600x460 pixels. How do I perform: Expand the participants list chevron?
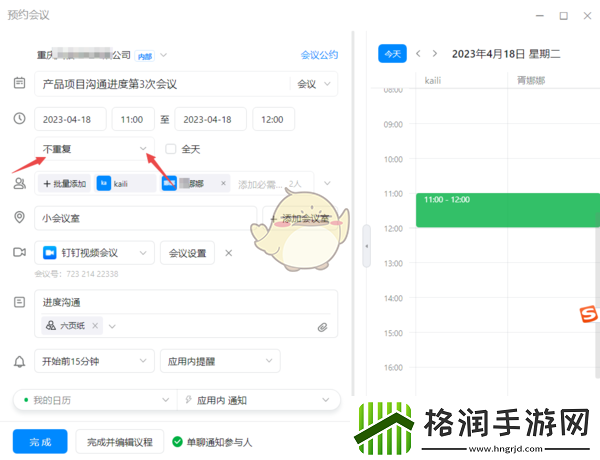click(x=327, y=183)
